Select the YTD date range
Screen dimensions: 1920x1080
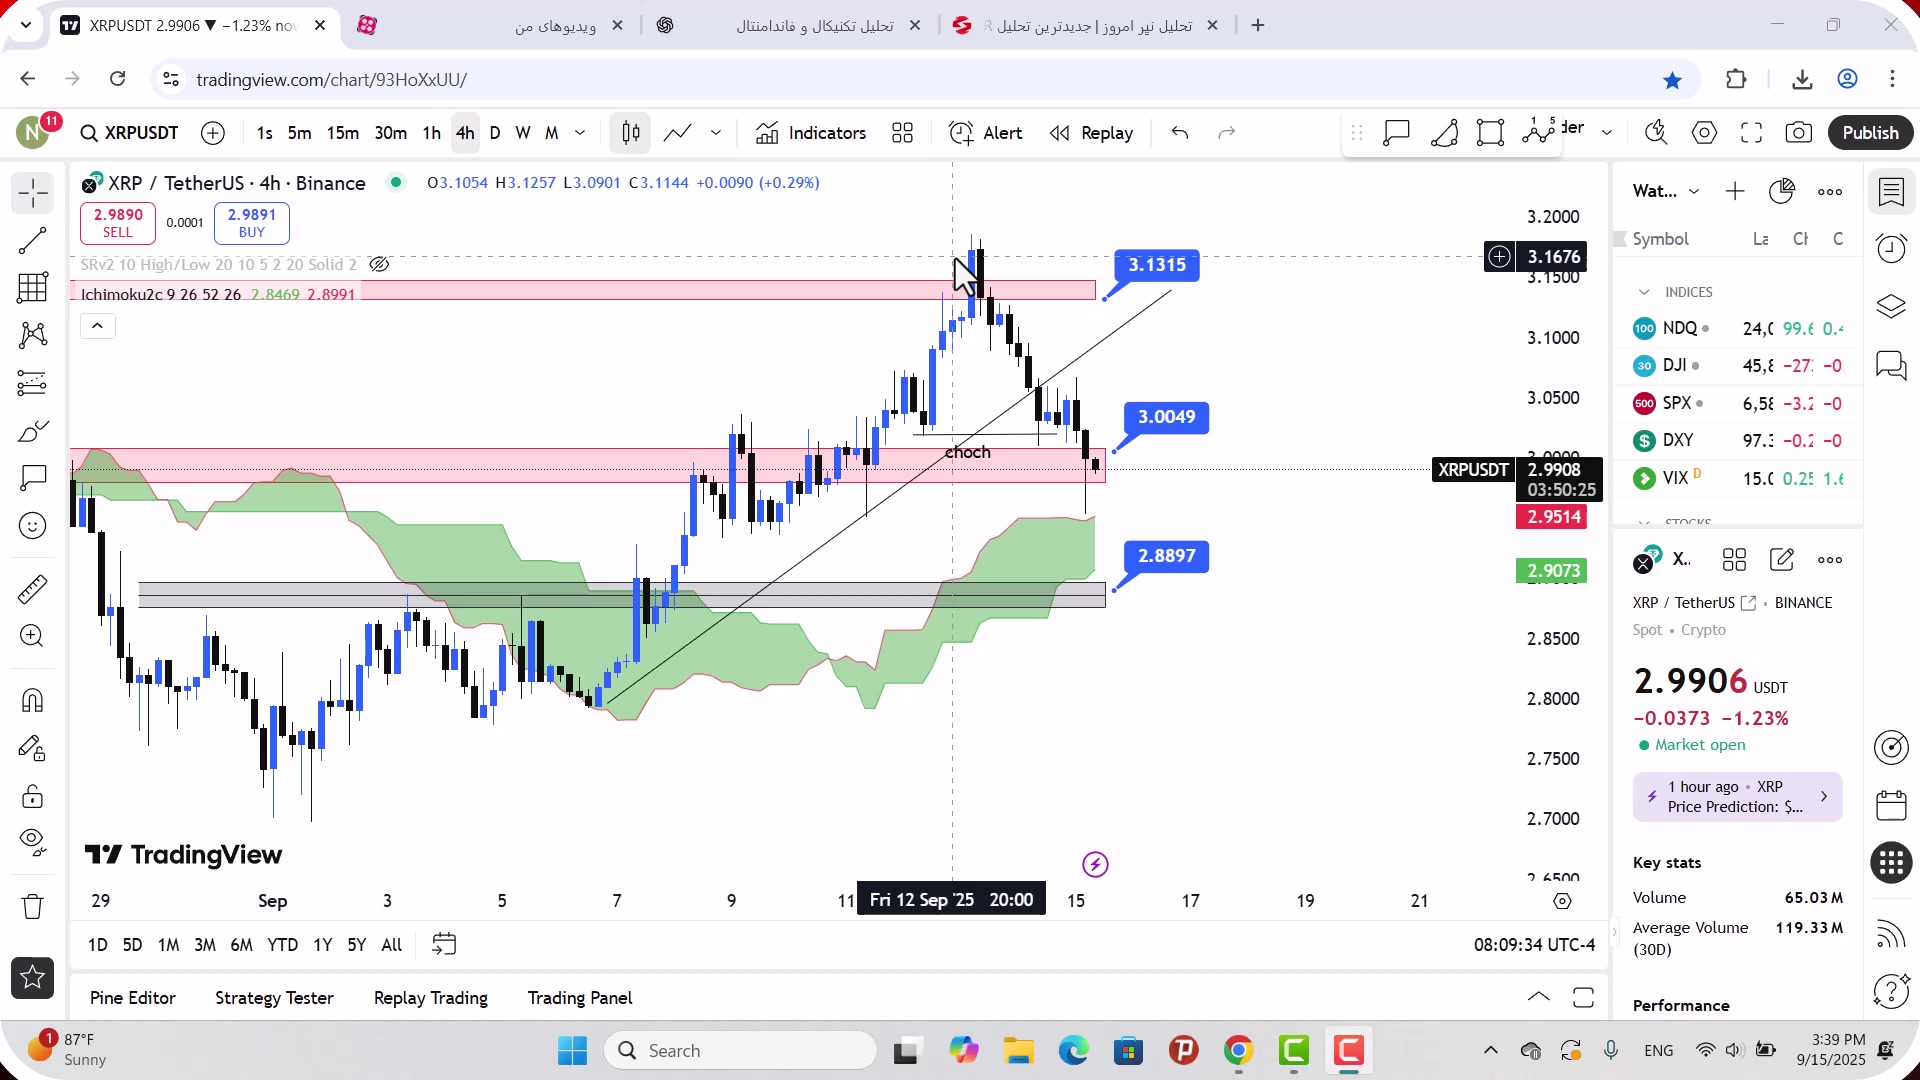coord(282,945)
